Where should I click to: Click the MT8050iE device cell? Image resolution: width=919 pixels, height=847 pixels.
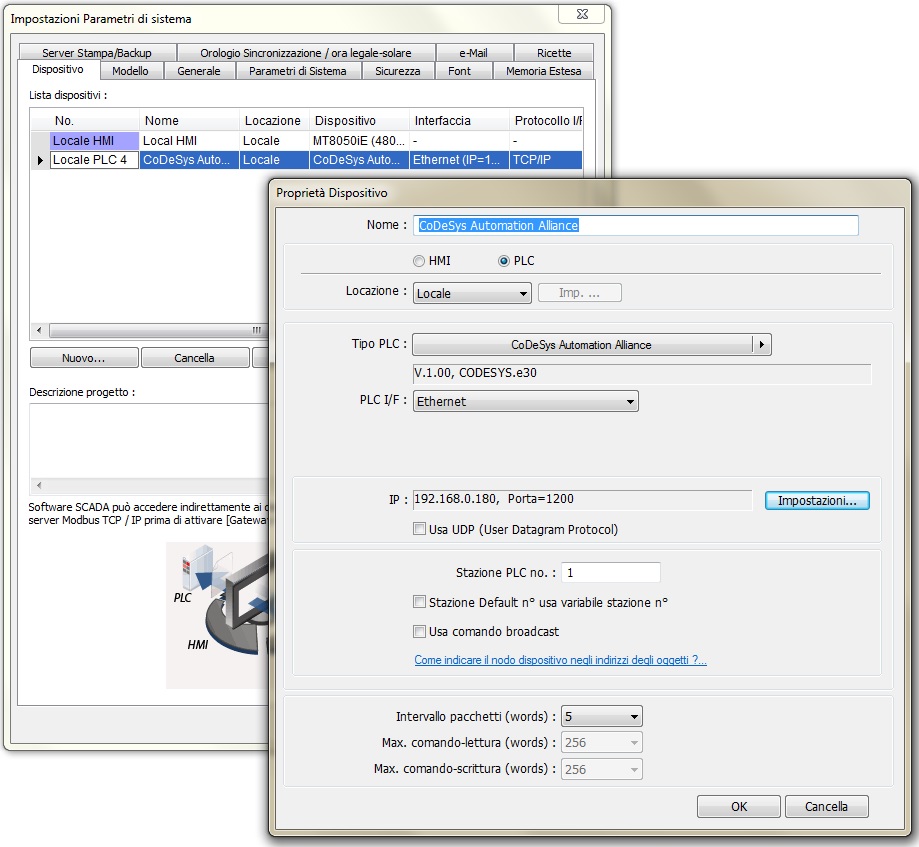tap(359, 141)
